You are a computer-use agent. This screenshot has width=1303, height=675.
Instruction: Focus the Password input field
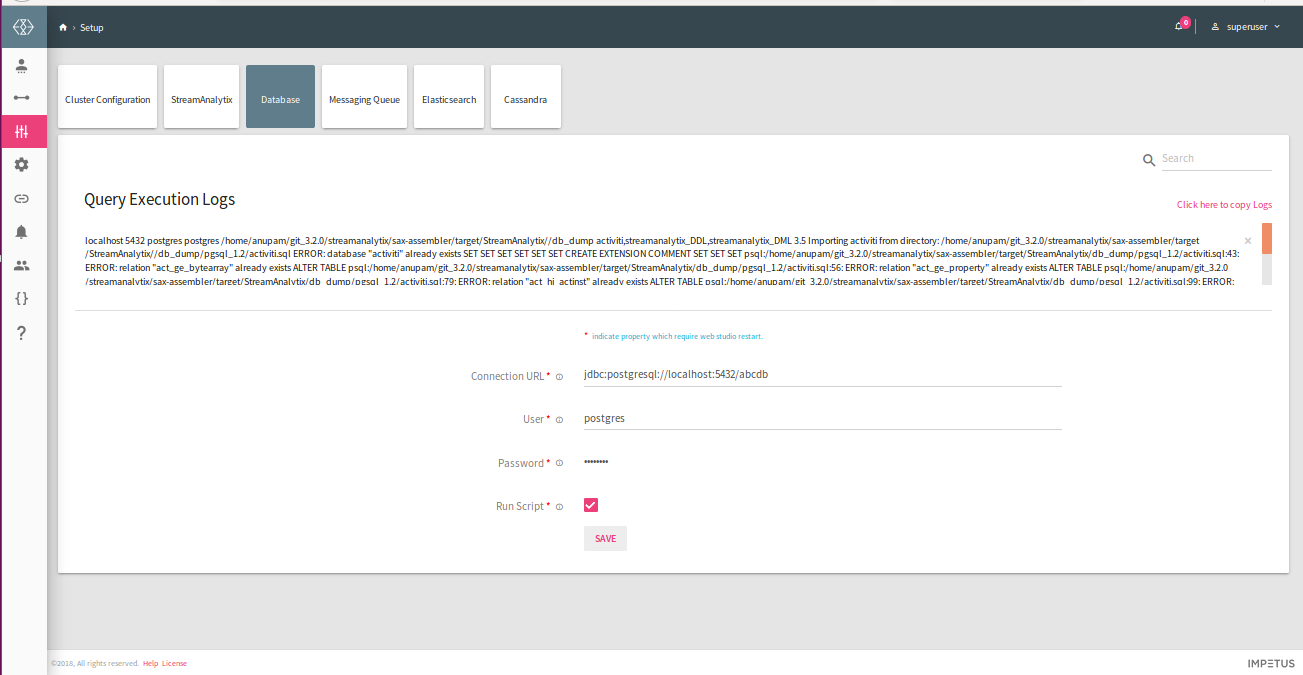pyautogui.click(x=822, y=462)
